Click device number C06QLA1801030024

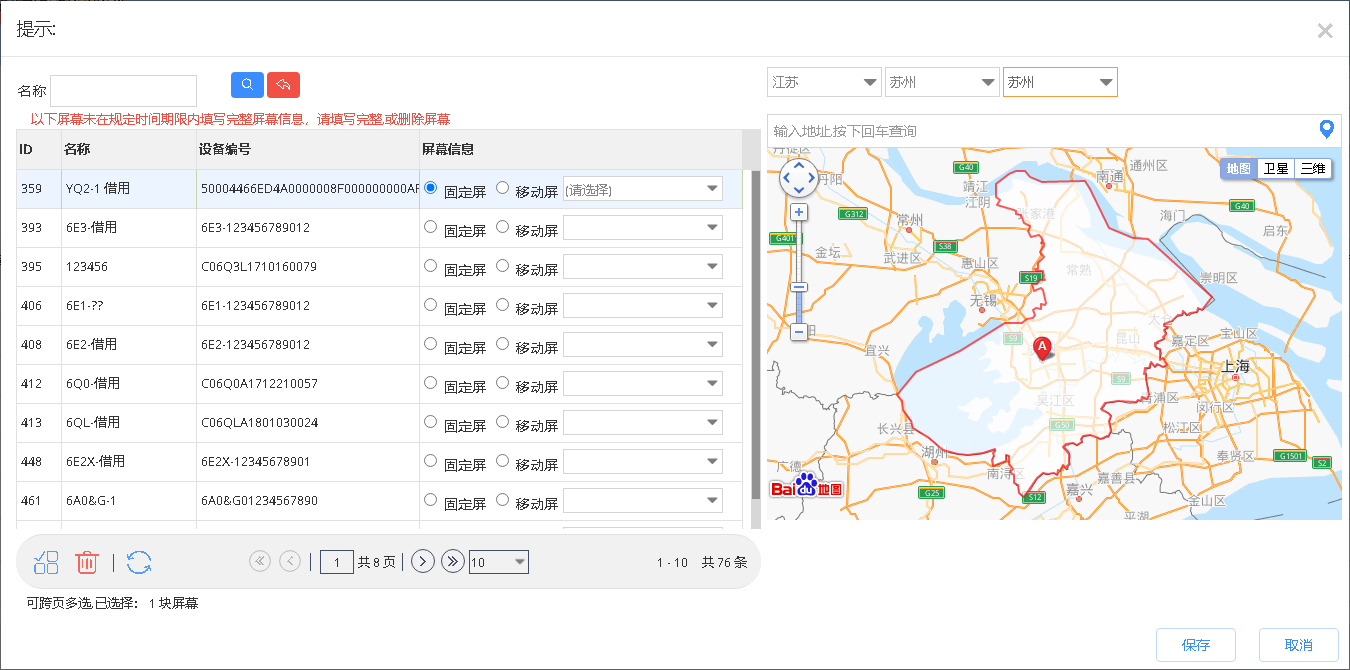[259, 423]
